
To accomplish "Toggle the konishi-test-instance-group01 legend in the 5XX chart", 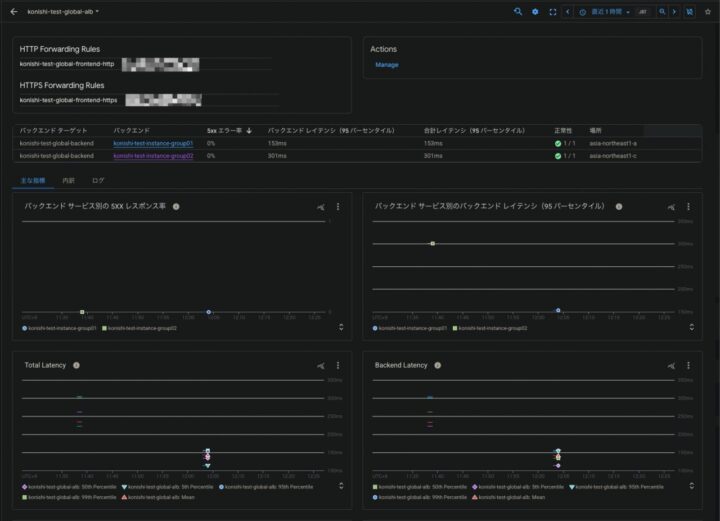I will click(62, 328).
